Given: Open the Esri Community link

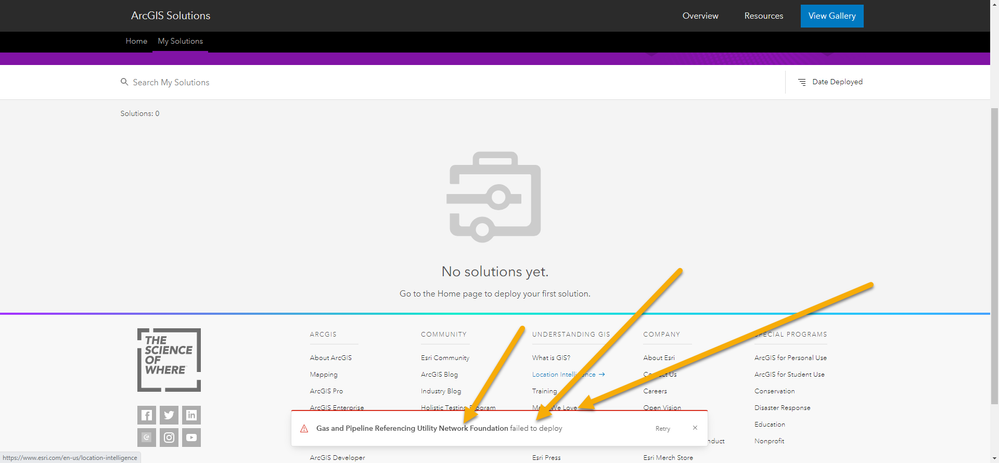Looking at the screenshot, I should tap(445, 358).
